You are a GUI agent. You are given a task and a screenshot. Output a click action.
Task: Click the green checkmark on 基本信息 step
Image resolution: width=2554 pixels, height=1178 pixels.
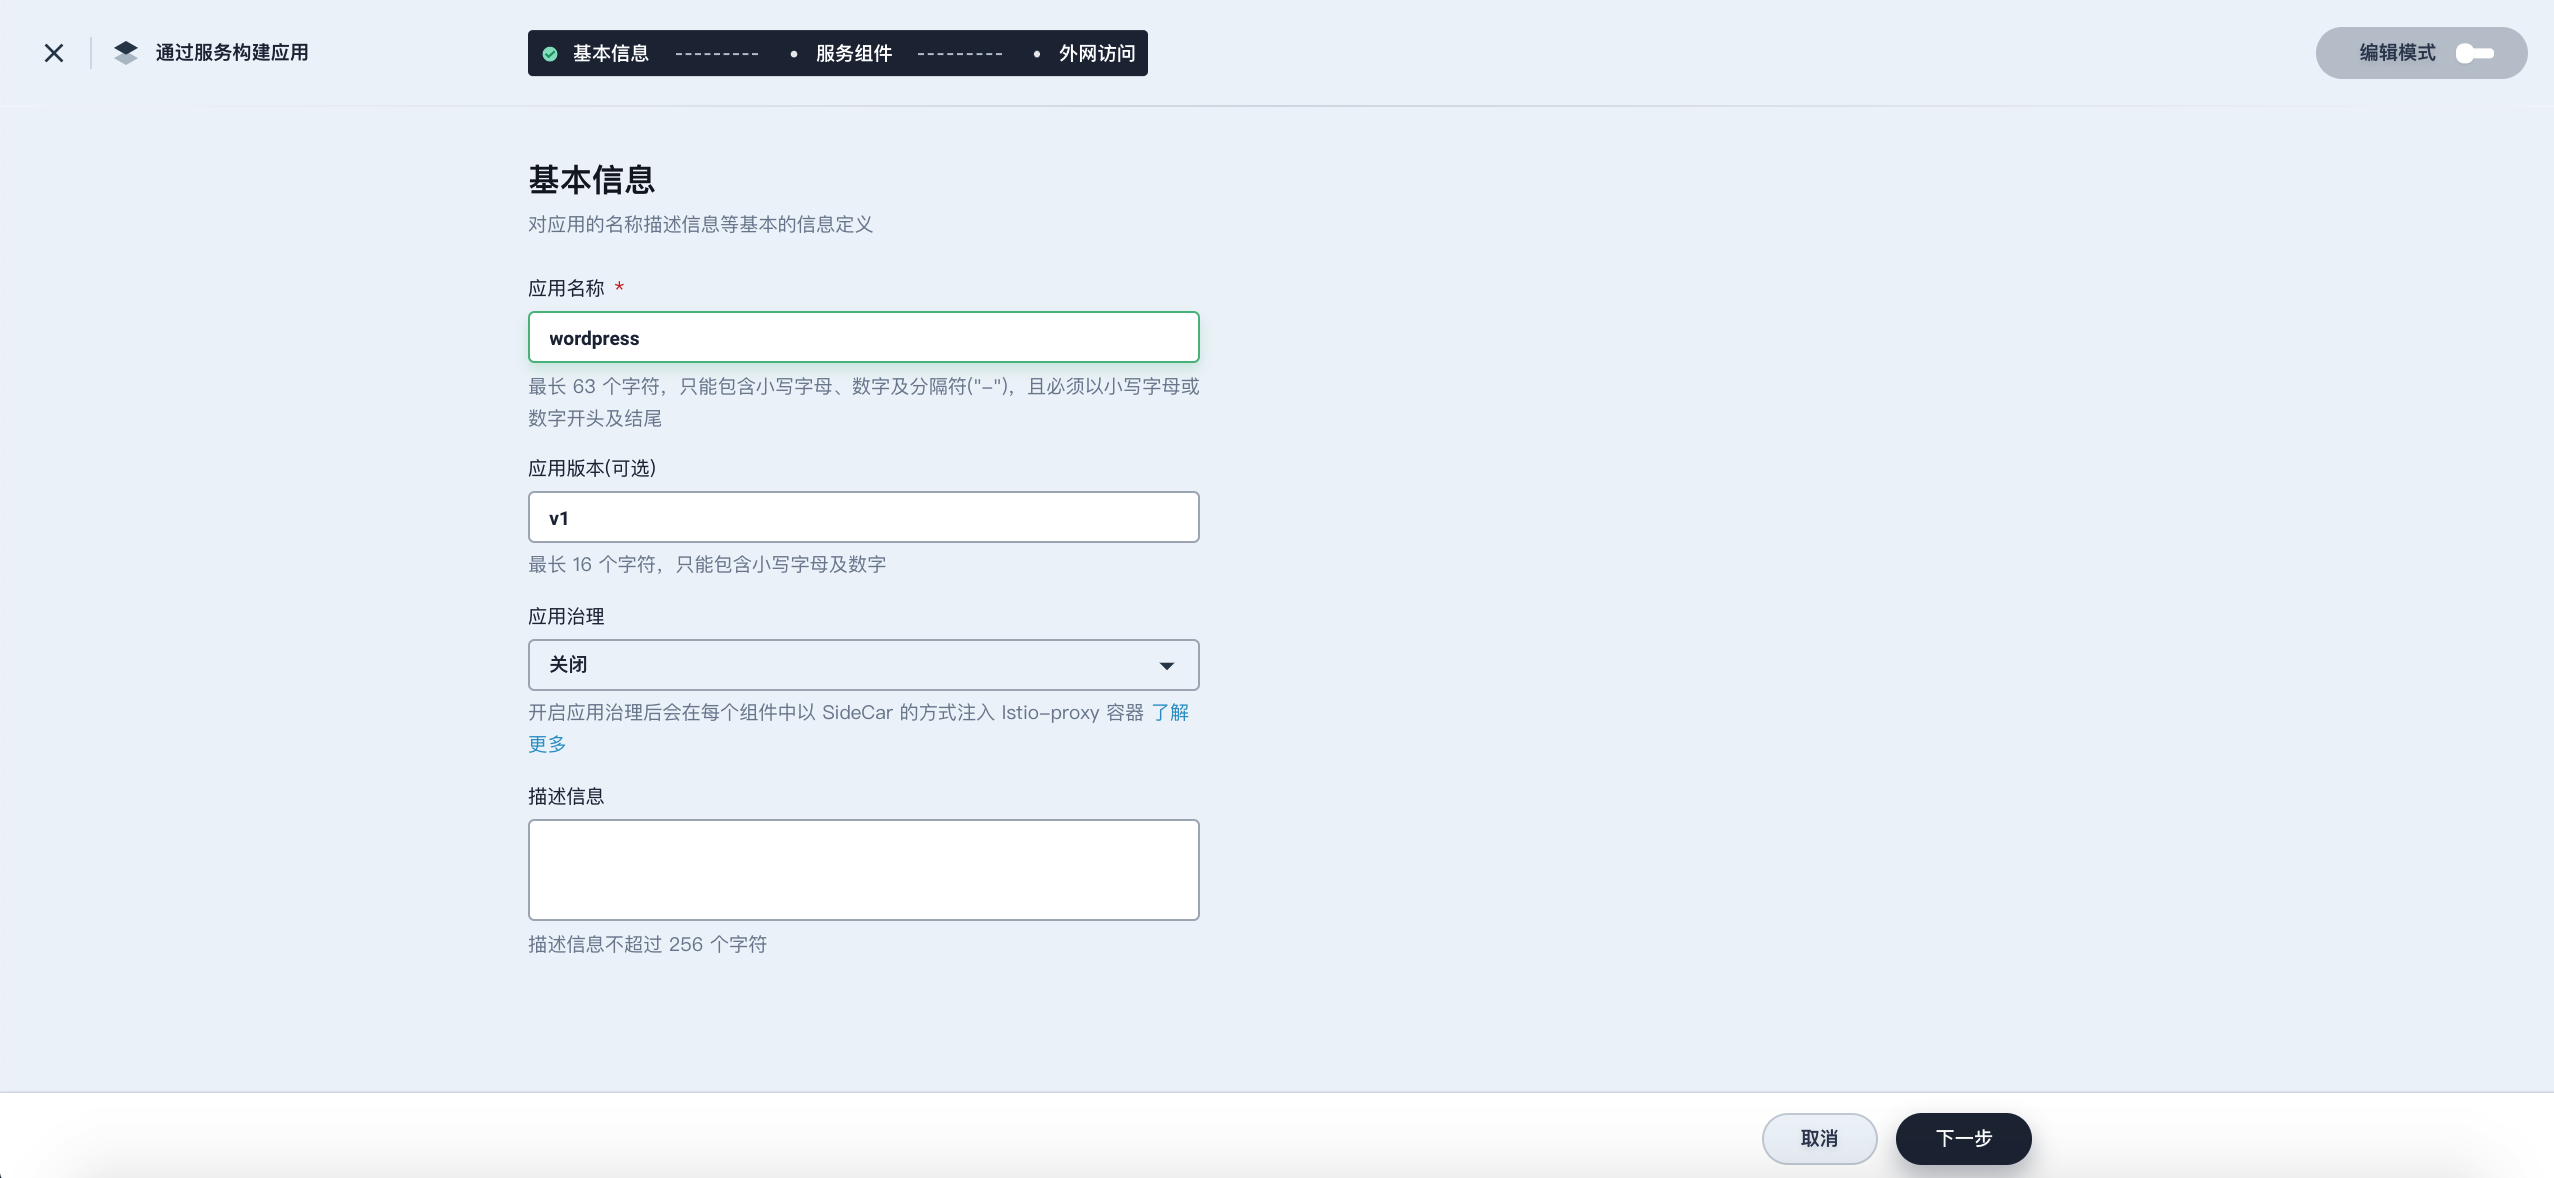tap(550, 54)
